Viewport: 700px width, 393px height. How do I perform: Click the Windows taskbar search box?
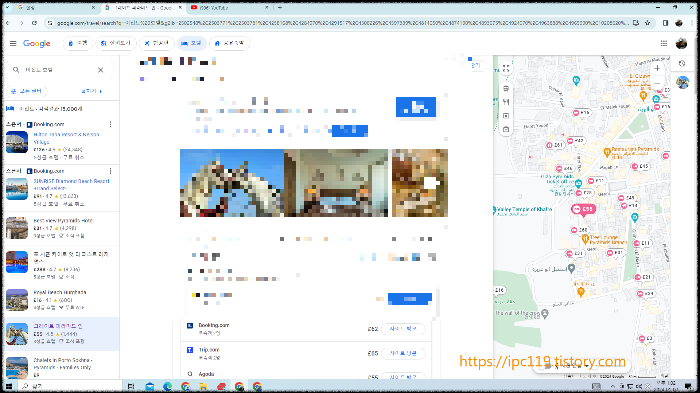point(69,386)
